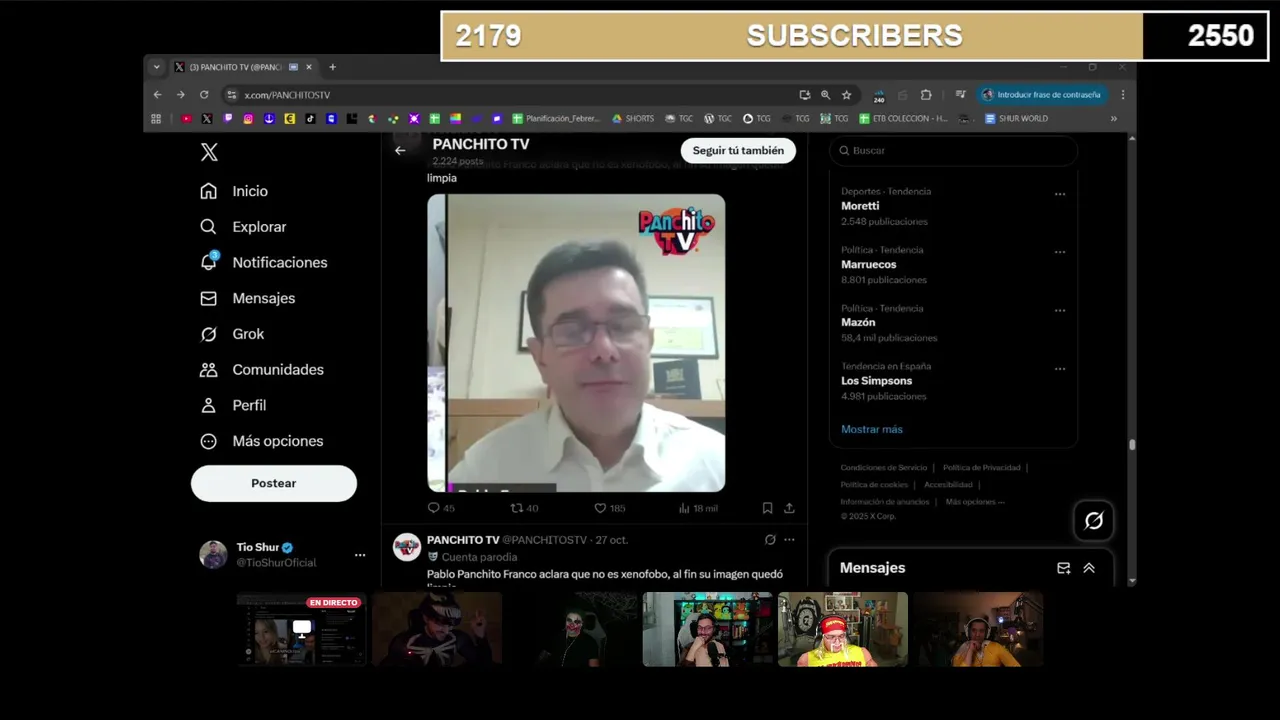Select the EN DIRECTO stream thumbnail
Screen dimensions: 1280x720
point(301,629)
